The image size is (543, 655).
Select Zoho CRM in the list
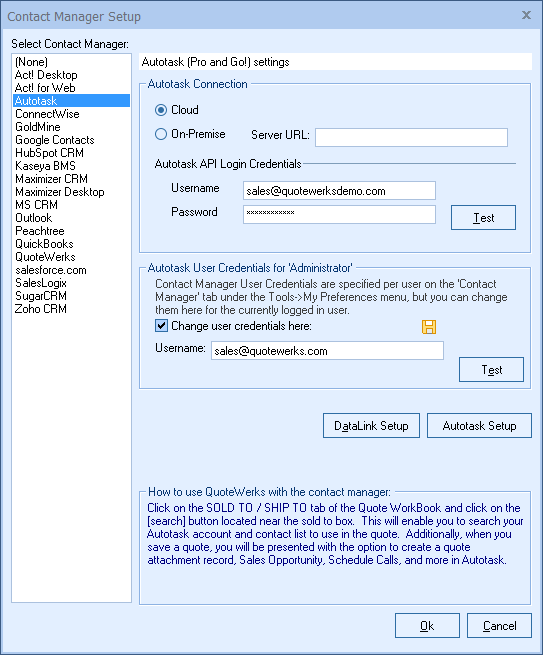pyautogui.click(x=71, y=309)
